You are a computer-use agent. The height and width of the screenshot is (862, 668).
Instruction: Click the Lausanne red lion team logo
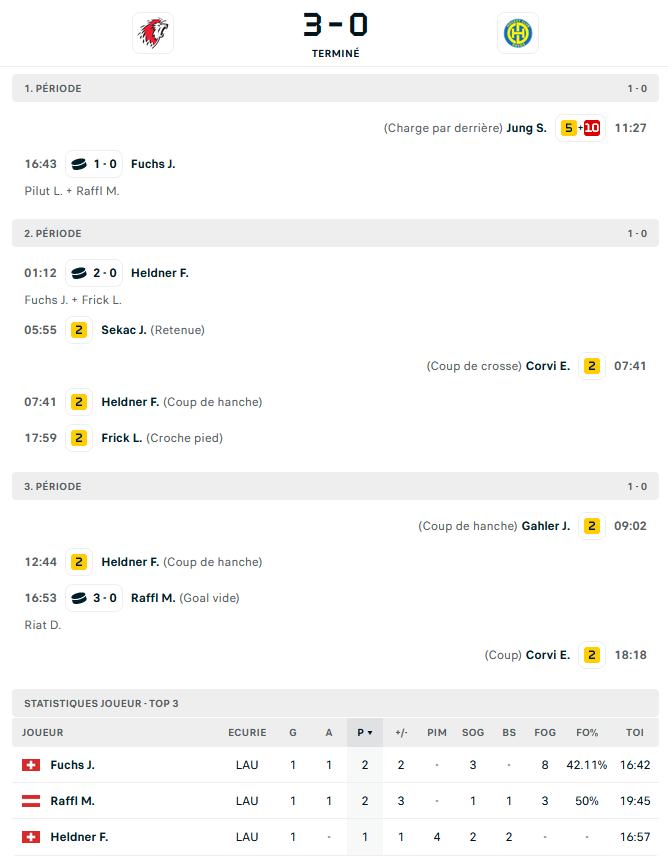click(x=152, y=33)
